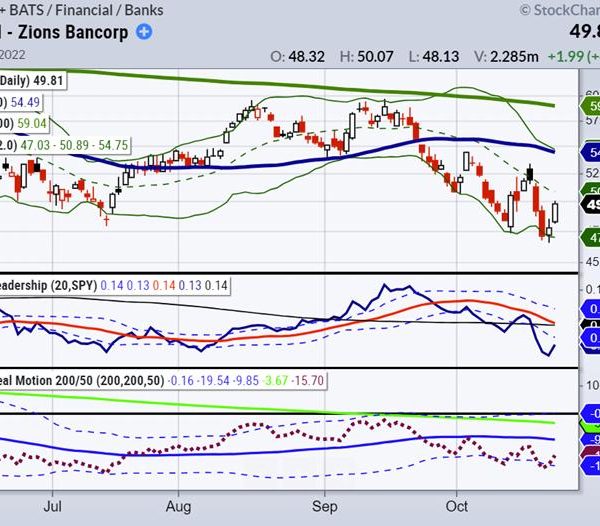The width and height of the screenshot is (600, 526).
Task: Click the Sep label on the time axis
Action: [x=324, y=506]
